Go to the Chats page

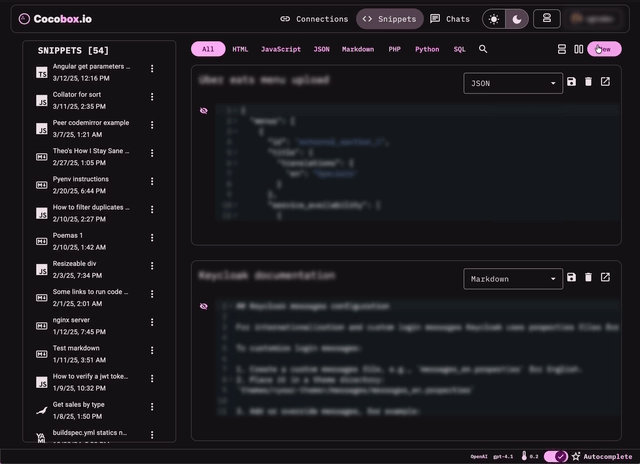pos(450,19)
